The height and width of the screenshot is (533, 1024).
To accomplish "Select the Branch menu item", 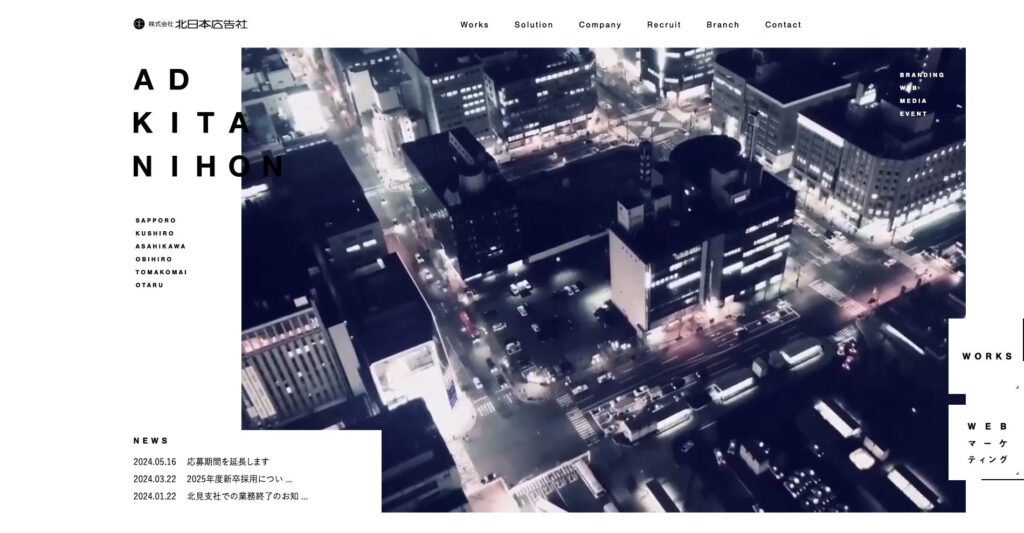I will [722, 25].
